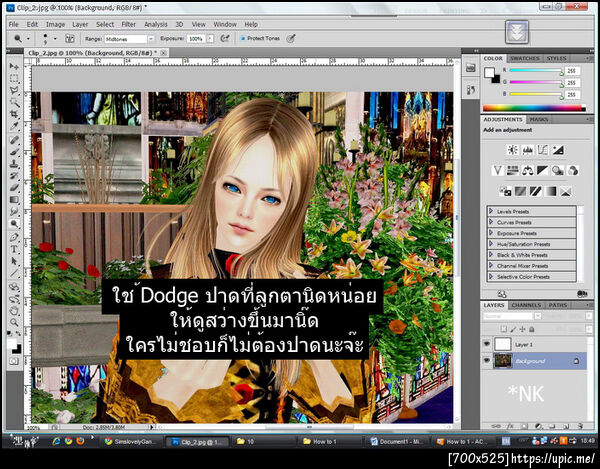This screenshot has height=469, width=600.
Task: Switch to the Masks tab
Action: tap(539, 119)
